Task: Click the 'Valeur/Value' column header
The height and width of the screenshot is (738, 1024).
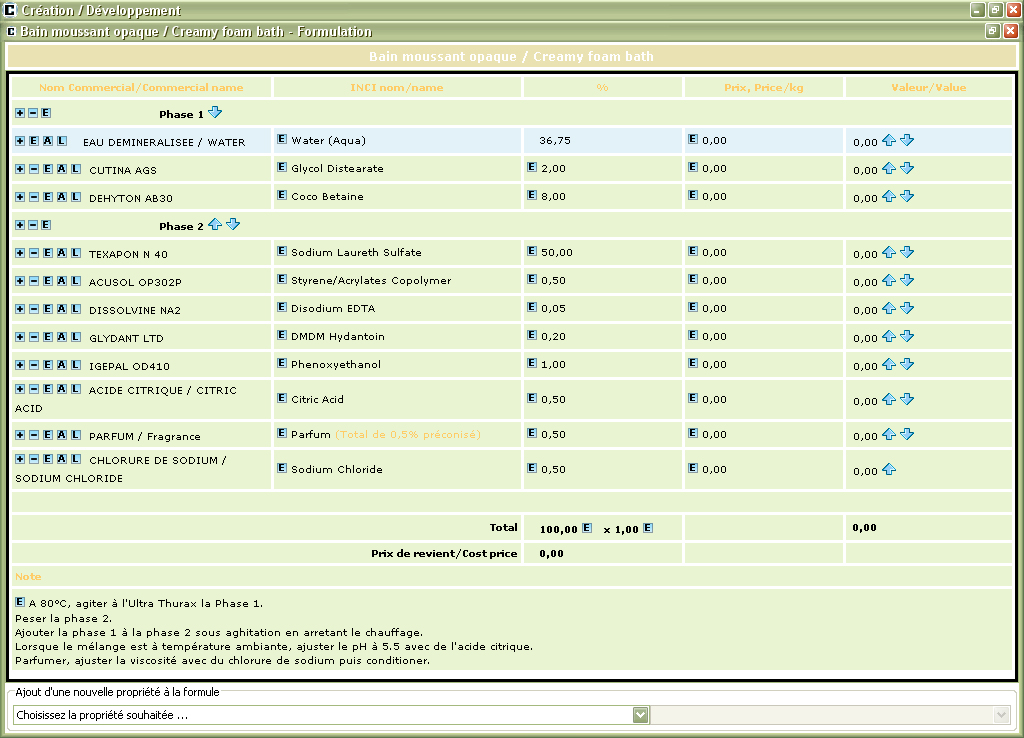Action: pyautogui.click(x=929, y=88)
